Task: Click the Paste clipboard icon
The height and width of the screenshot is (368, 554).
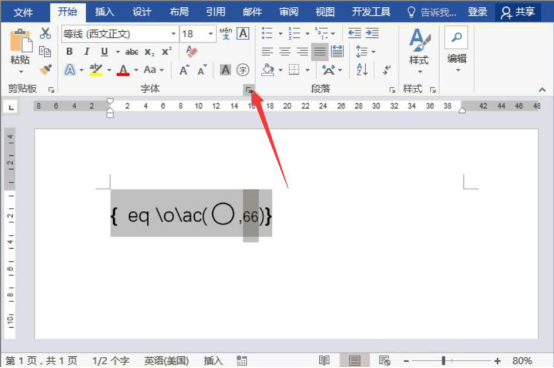Action: click(x=20, y=40)
